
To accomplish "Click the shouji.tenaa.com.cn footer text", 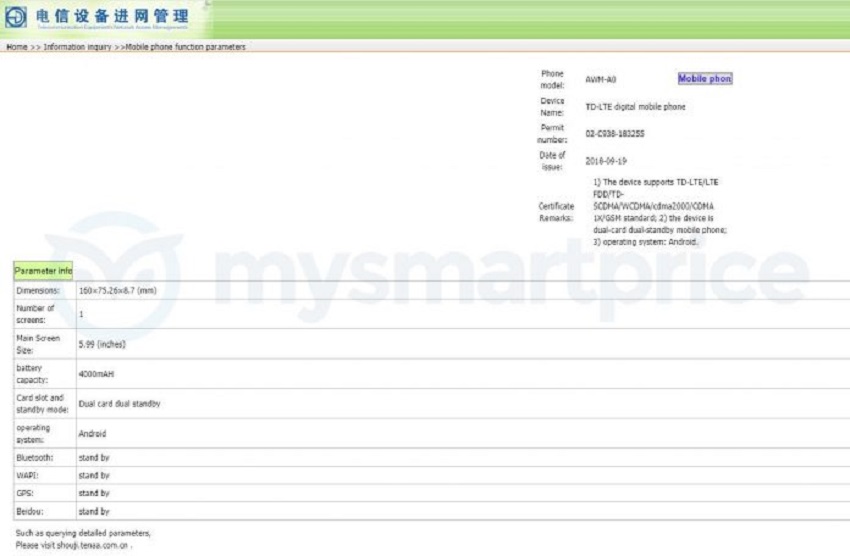I will 92,545.
